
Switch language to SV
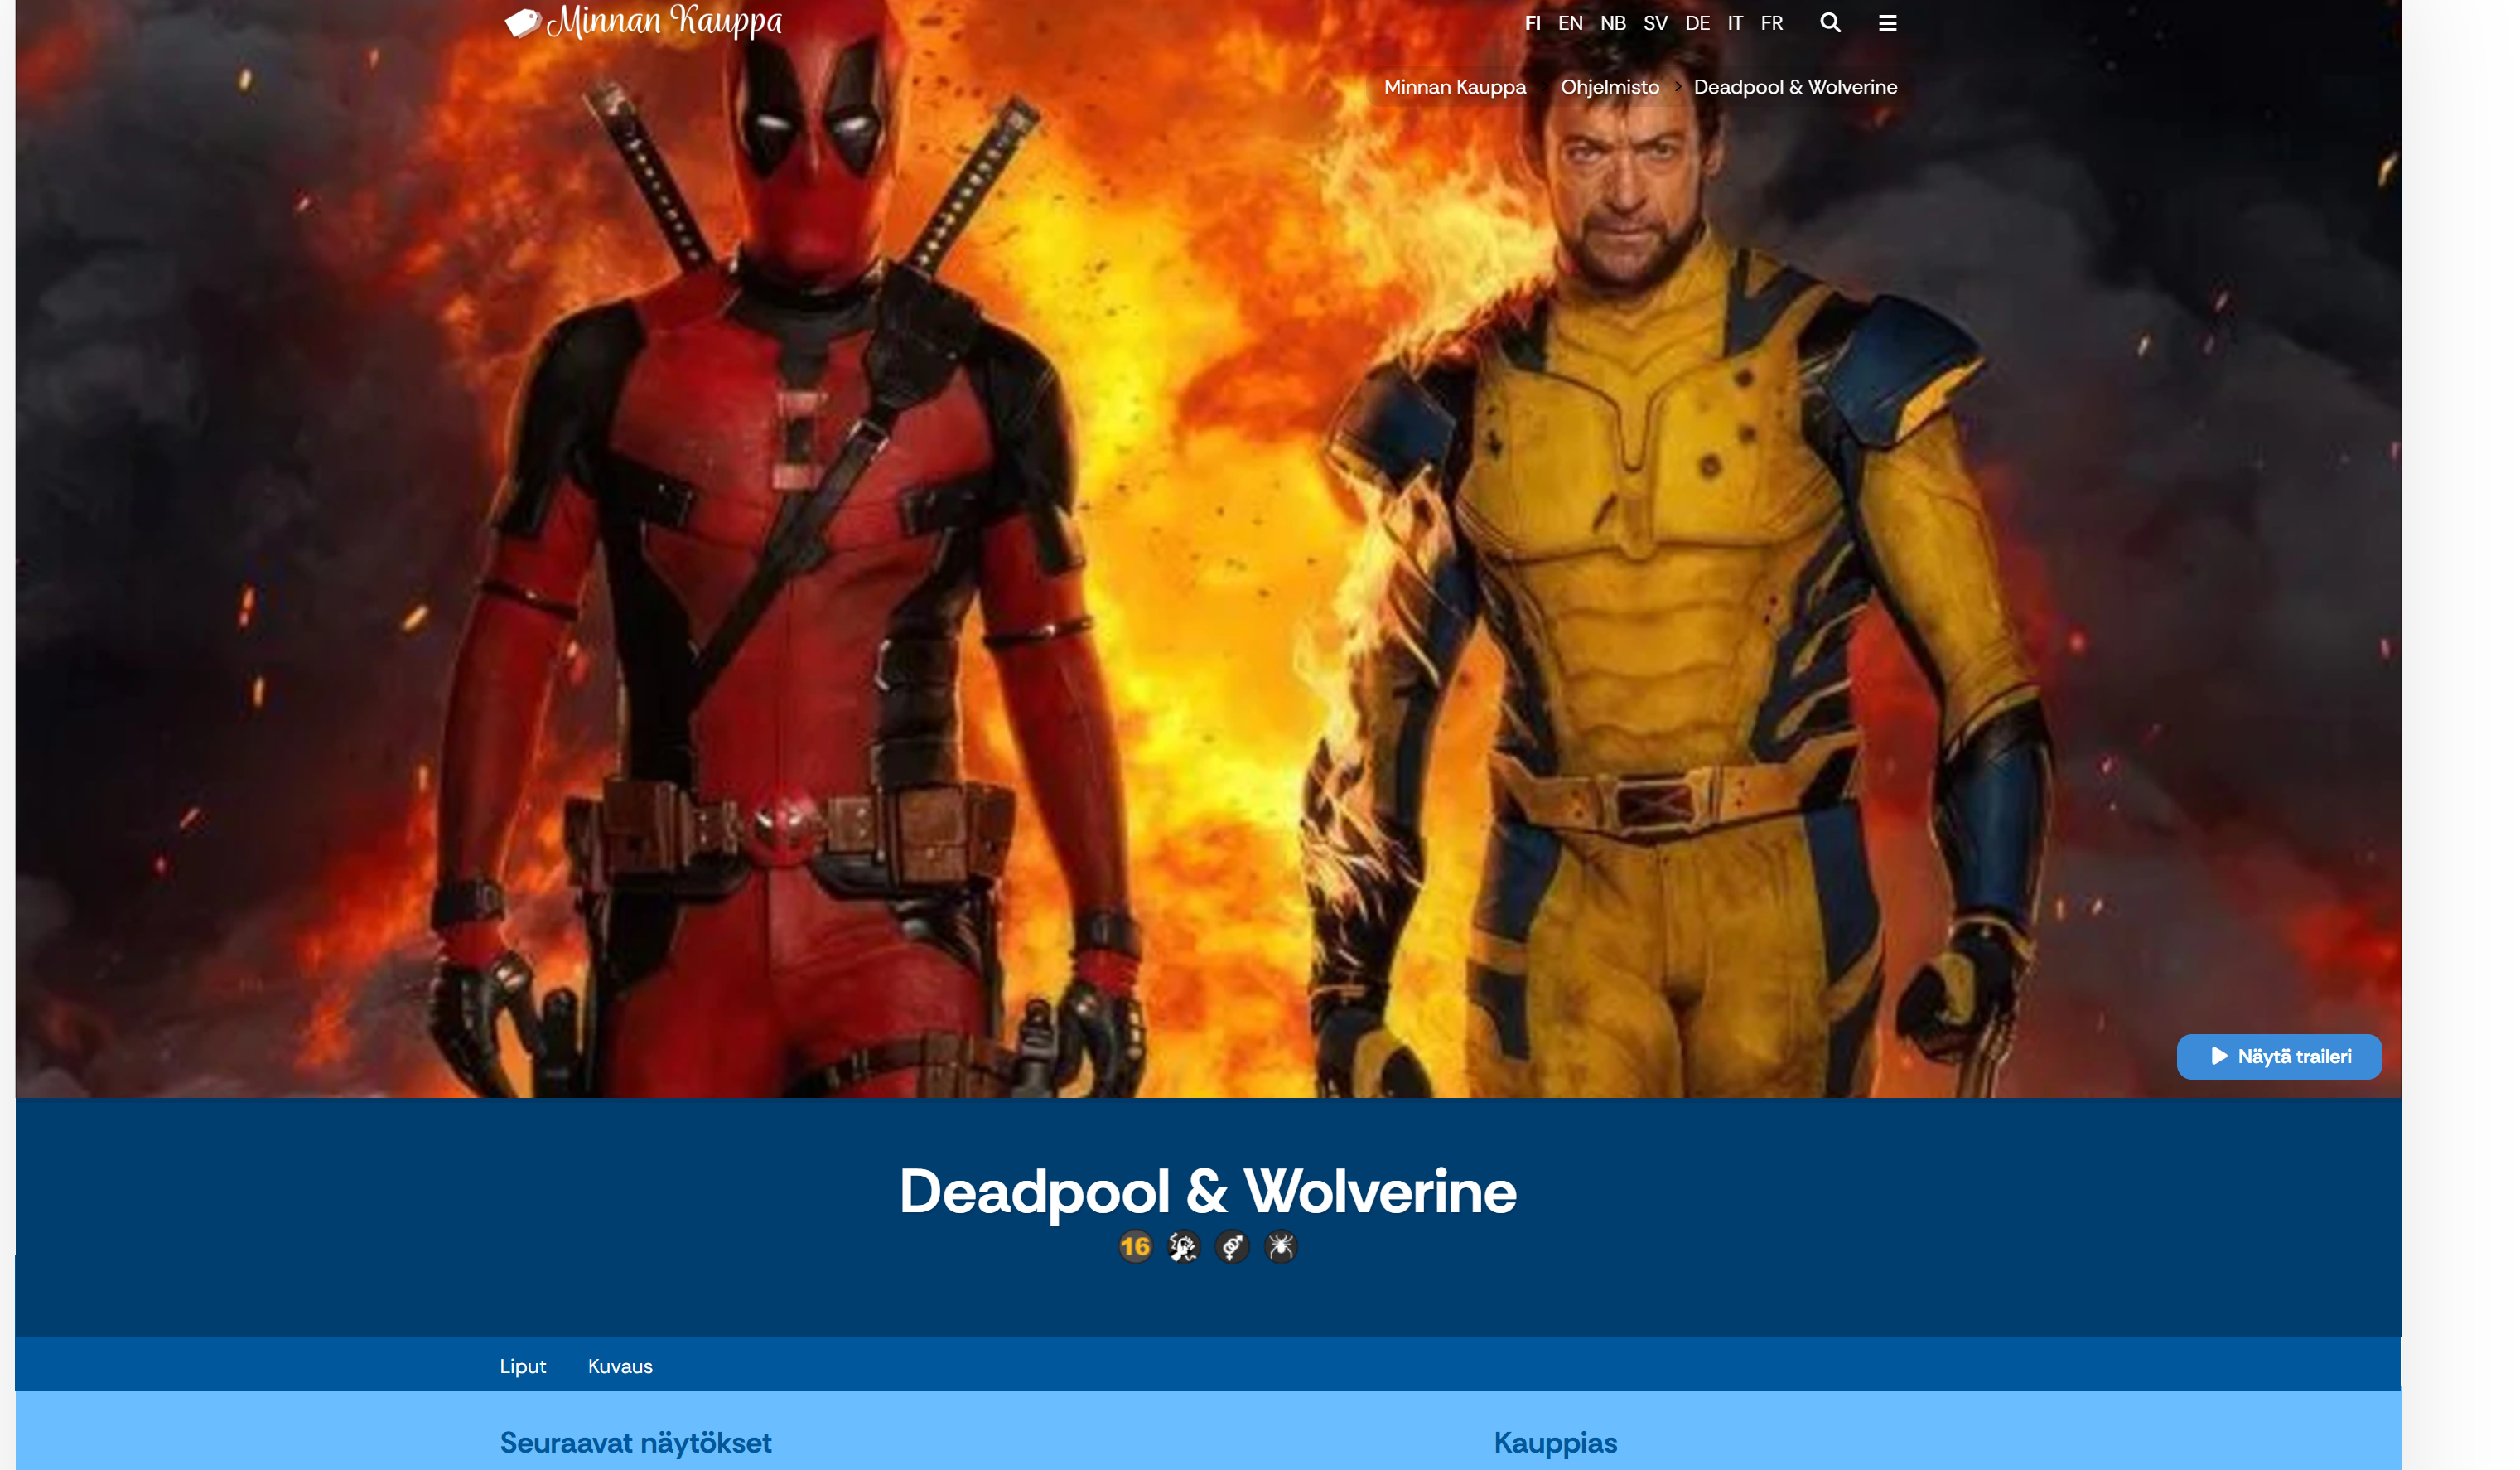tap(1655, 23)
